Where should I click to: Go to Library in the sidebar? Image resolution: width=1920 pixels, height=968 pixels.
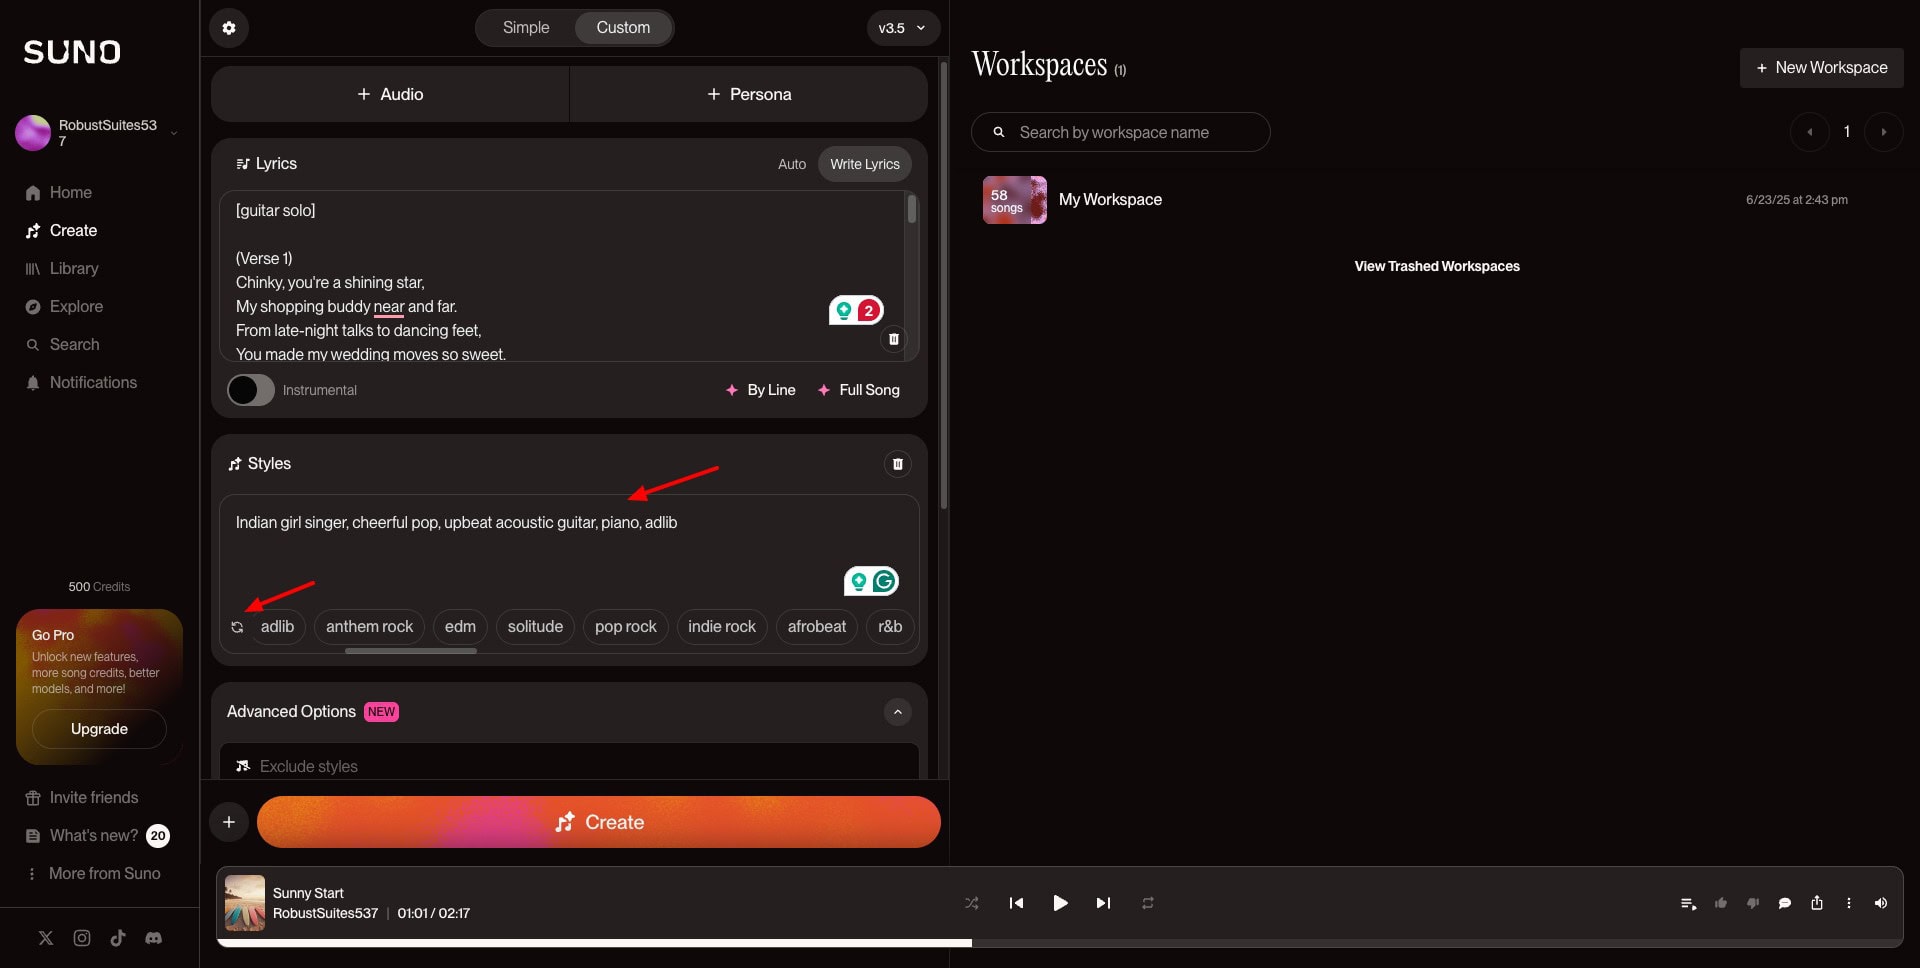pos(73,269)
